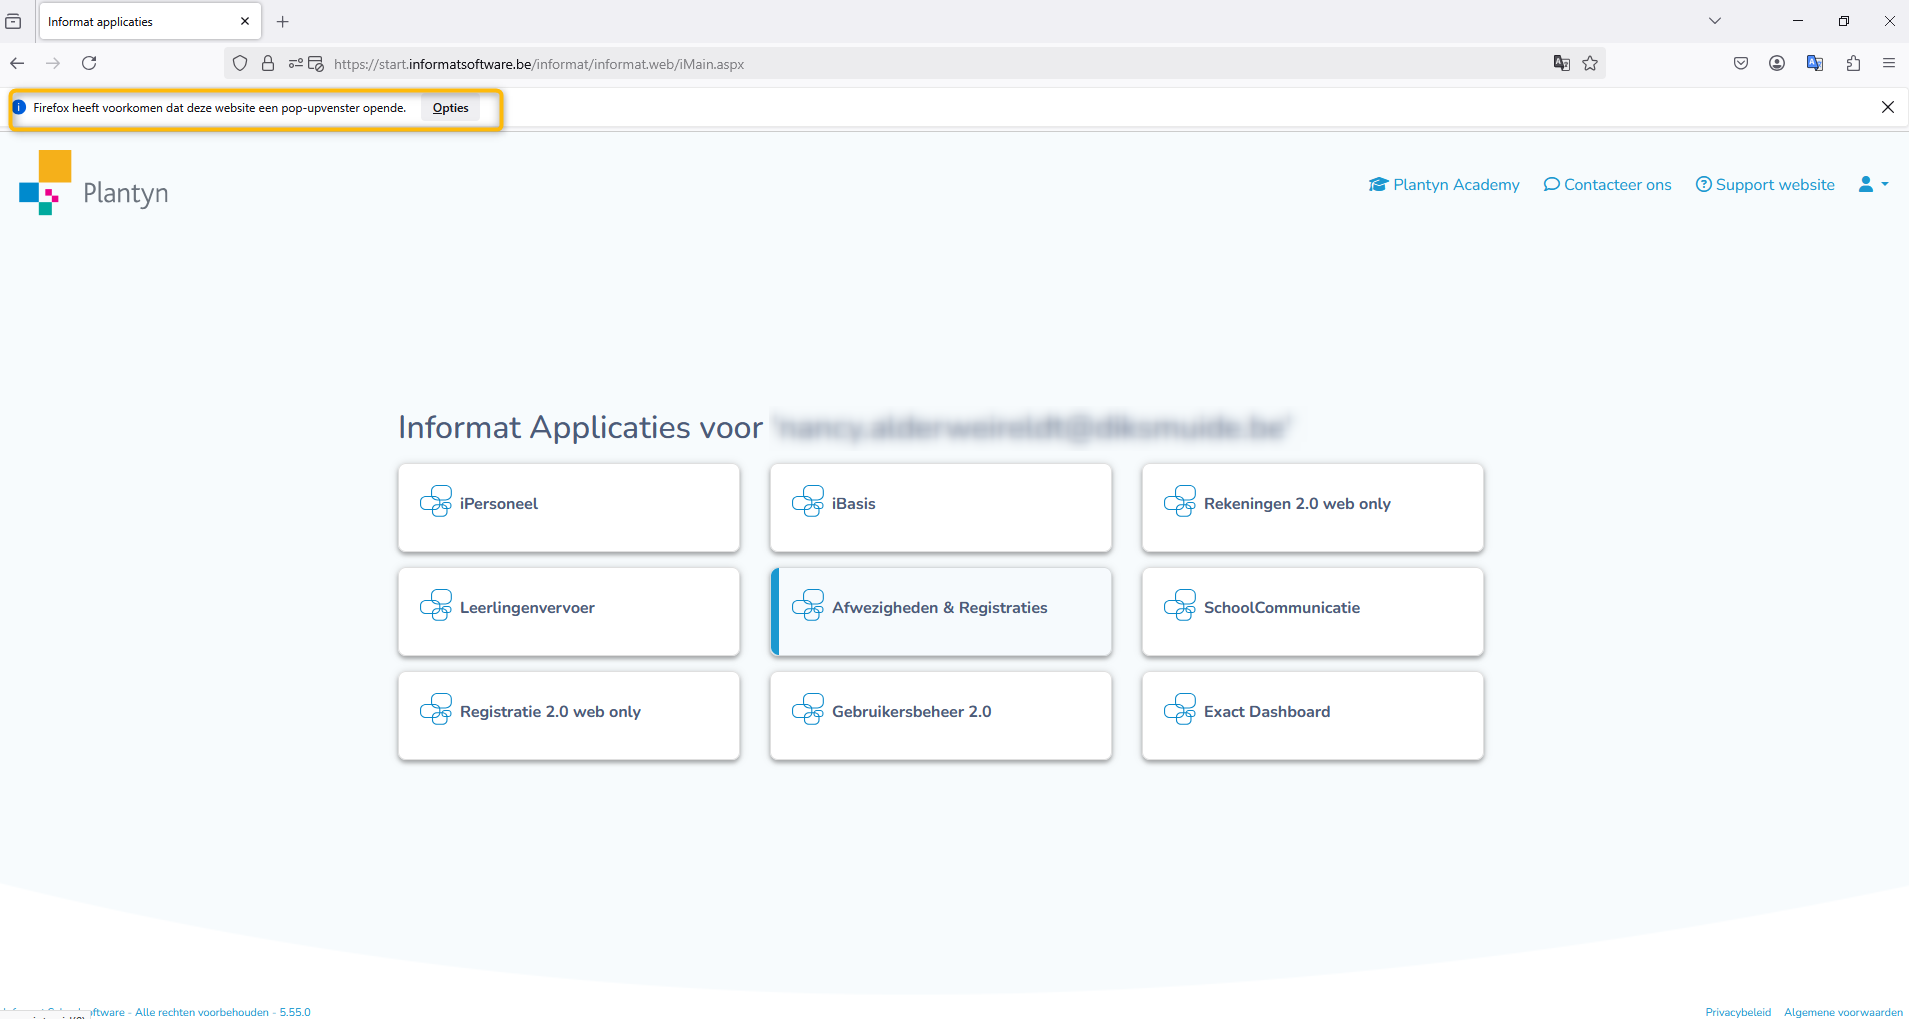Image resolution: width=1909 pixels, height=1019 pixels.
Task: Click the iPersoneel cloud icon
Action: [x=436, y=501]
